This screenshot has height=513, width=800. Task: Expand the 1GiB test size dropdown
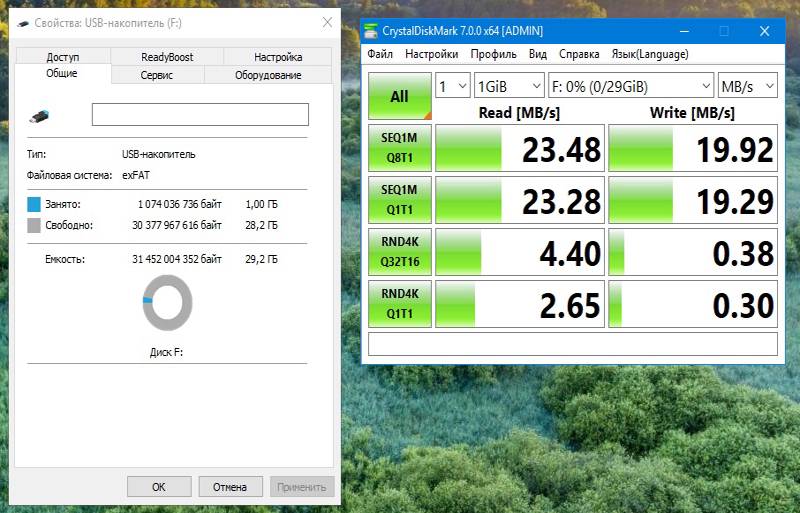point(508,86)
